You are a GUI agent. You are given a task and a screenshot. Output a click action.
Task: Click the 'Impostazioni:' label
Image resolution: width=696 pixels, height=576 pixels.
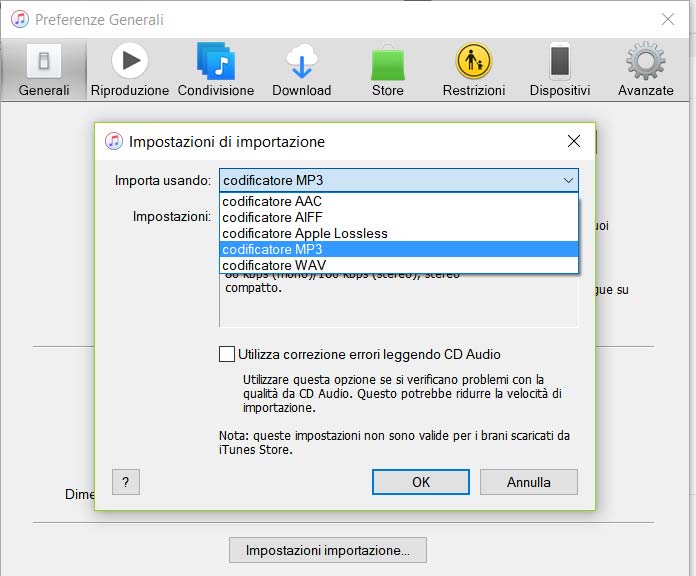click(172, 217)
